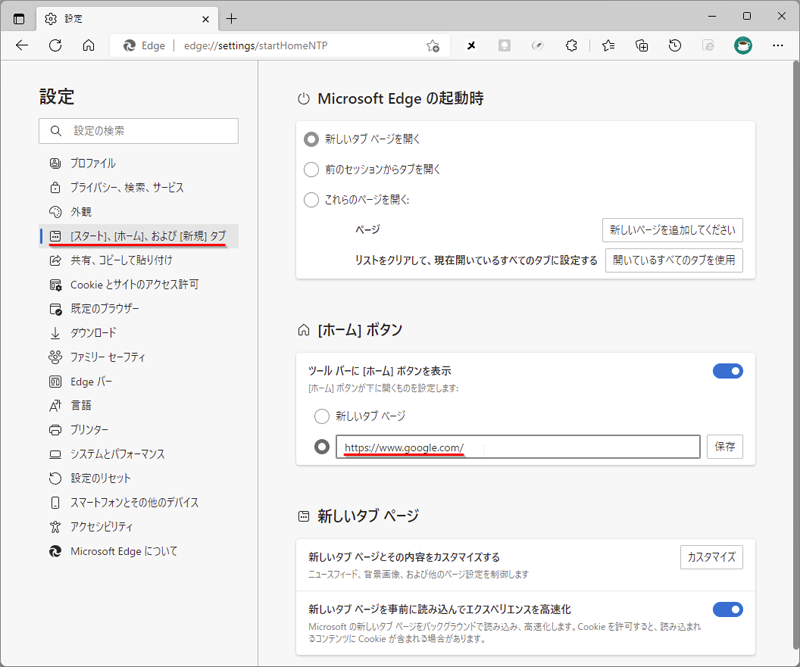This screenshot has width=800, height=667.
Task: Open 外観 settings
Action: [138, 212]
